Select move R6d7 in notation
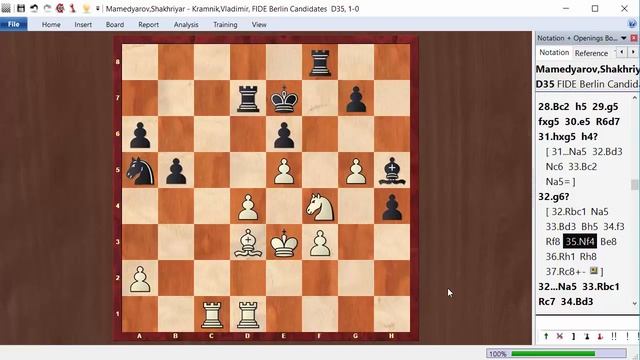This screenshot has width=640, height=360. pos(608,122)
